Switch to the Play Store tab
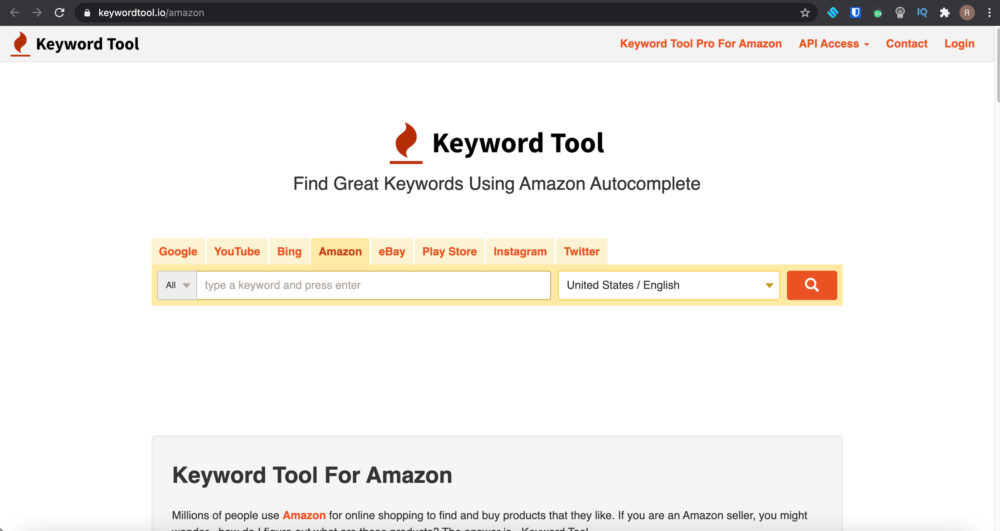The width and height of the screenshot is (1000, 531). (450, 251)
